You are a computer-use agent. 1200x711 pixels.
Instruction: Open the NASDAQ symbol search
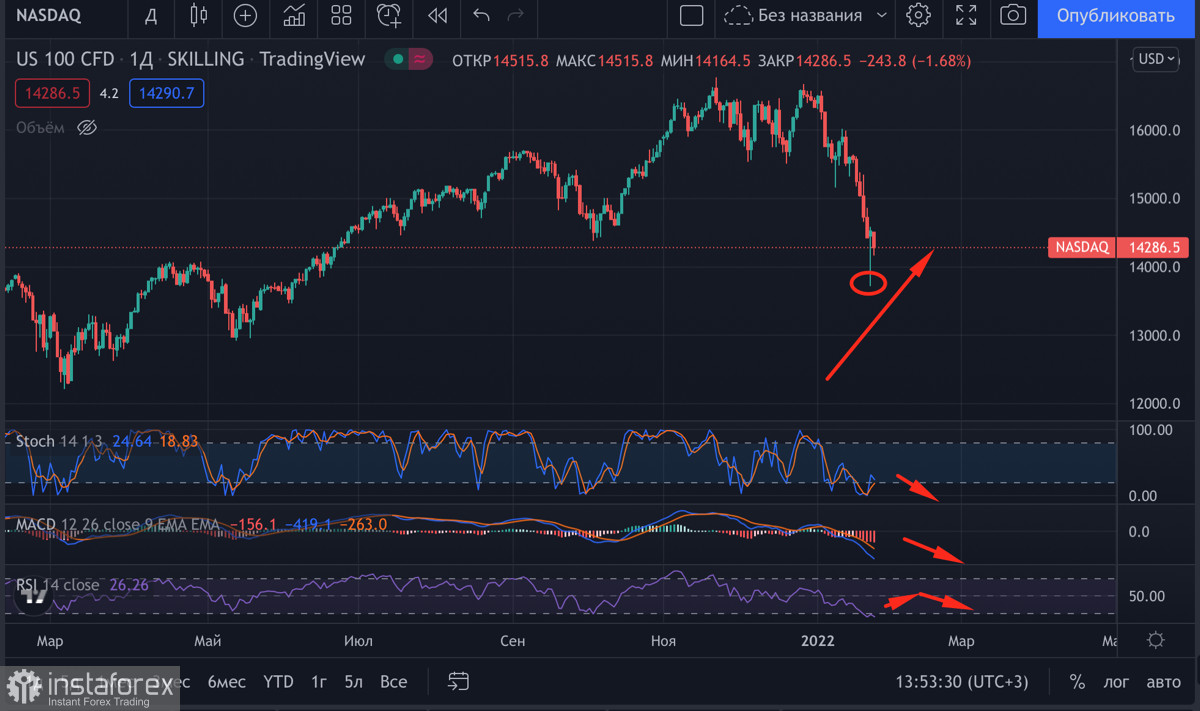click(x=47, y=16)
